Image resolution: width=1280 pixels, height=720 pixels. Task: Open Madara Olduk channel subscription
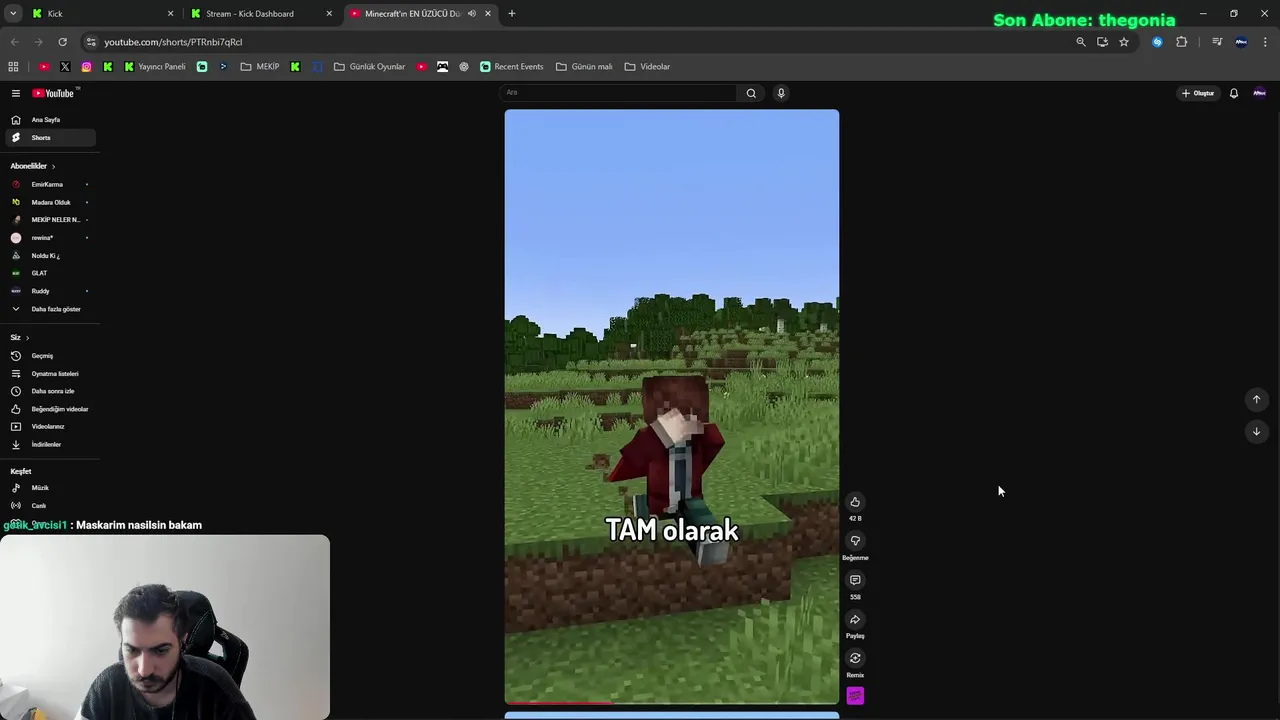click(48, 202)
